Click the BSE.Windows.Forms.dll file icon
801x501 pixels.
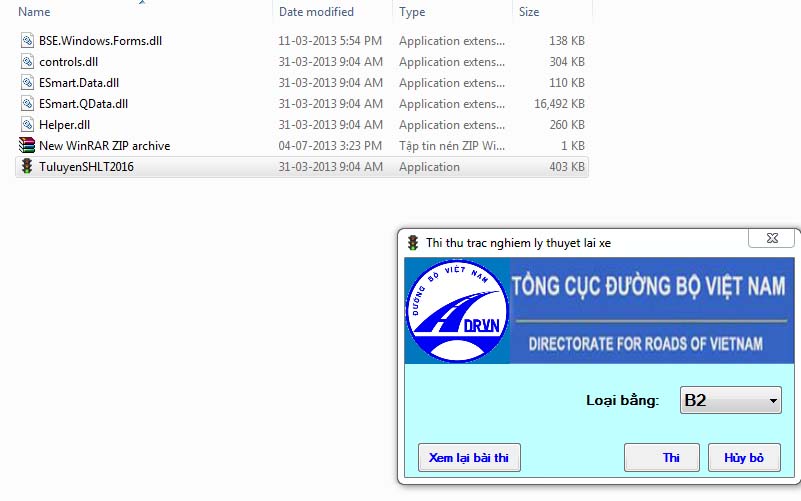tap(27, 41)
